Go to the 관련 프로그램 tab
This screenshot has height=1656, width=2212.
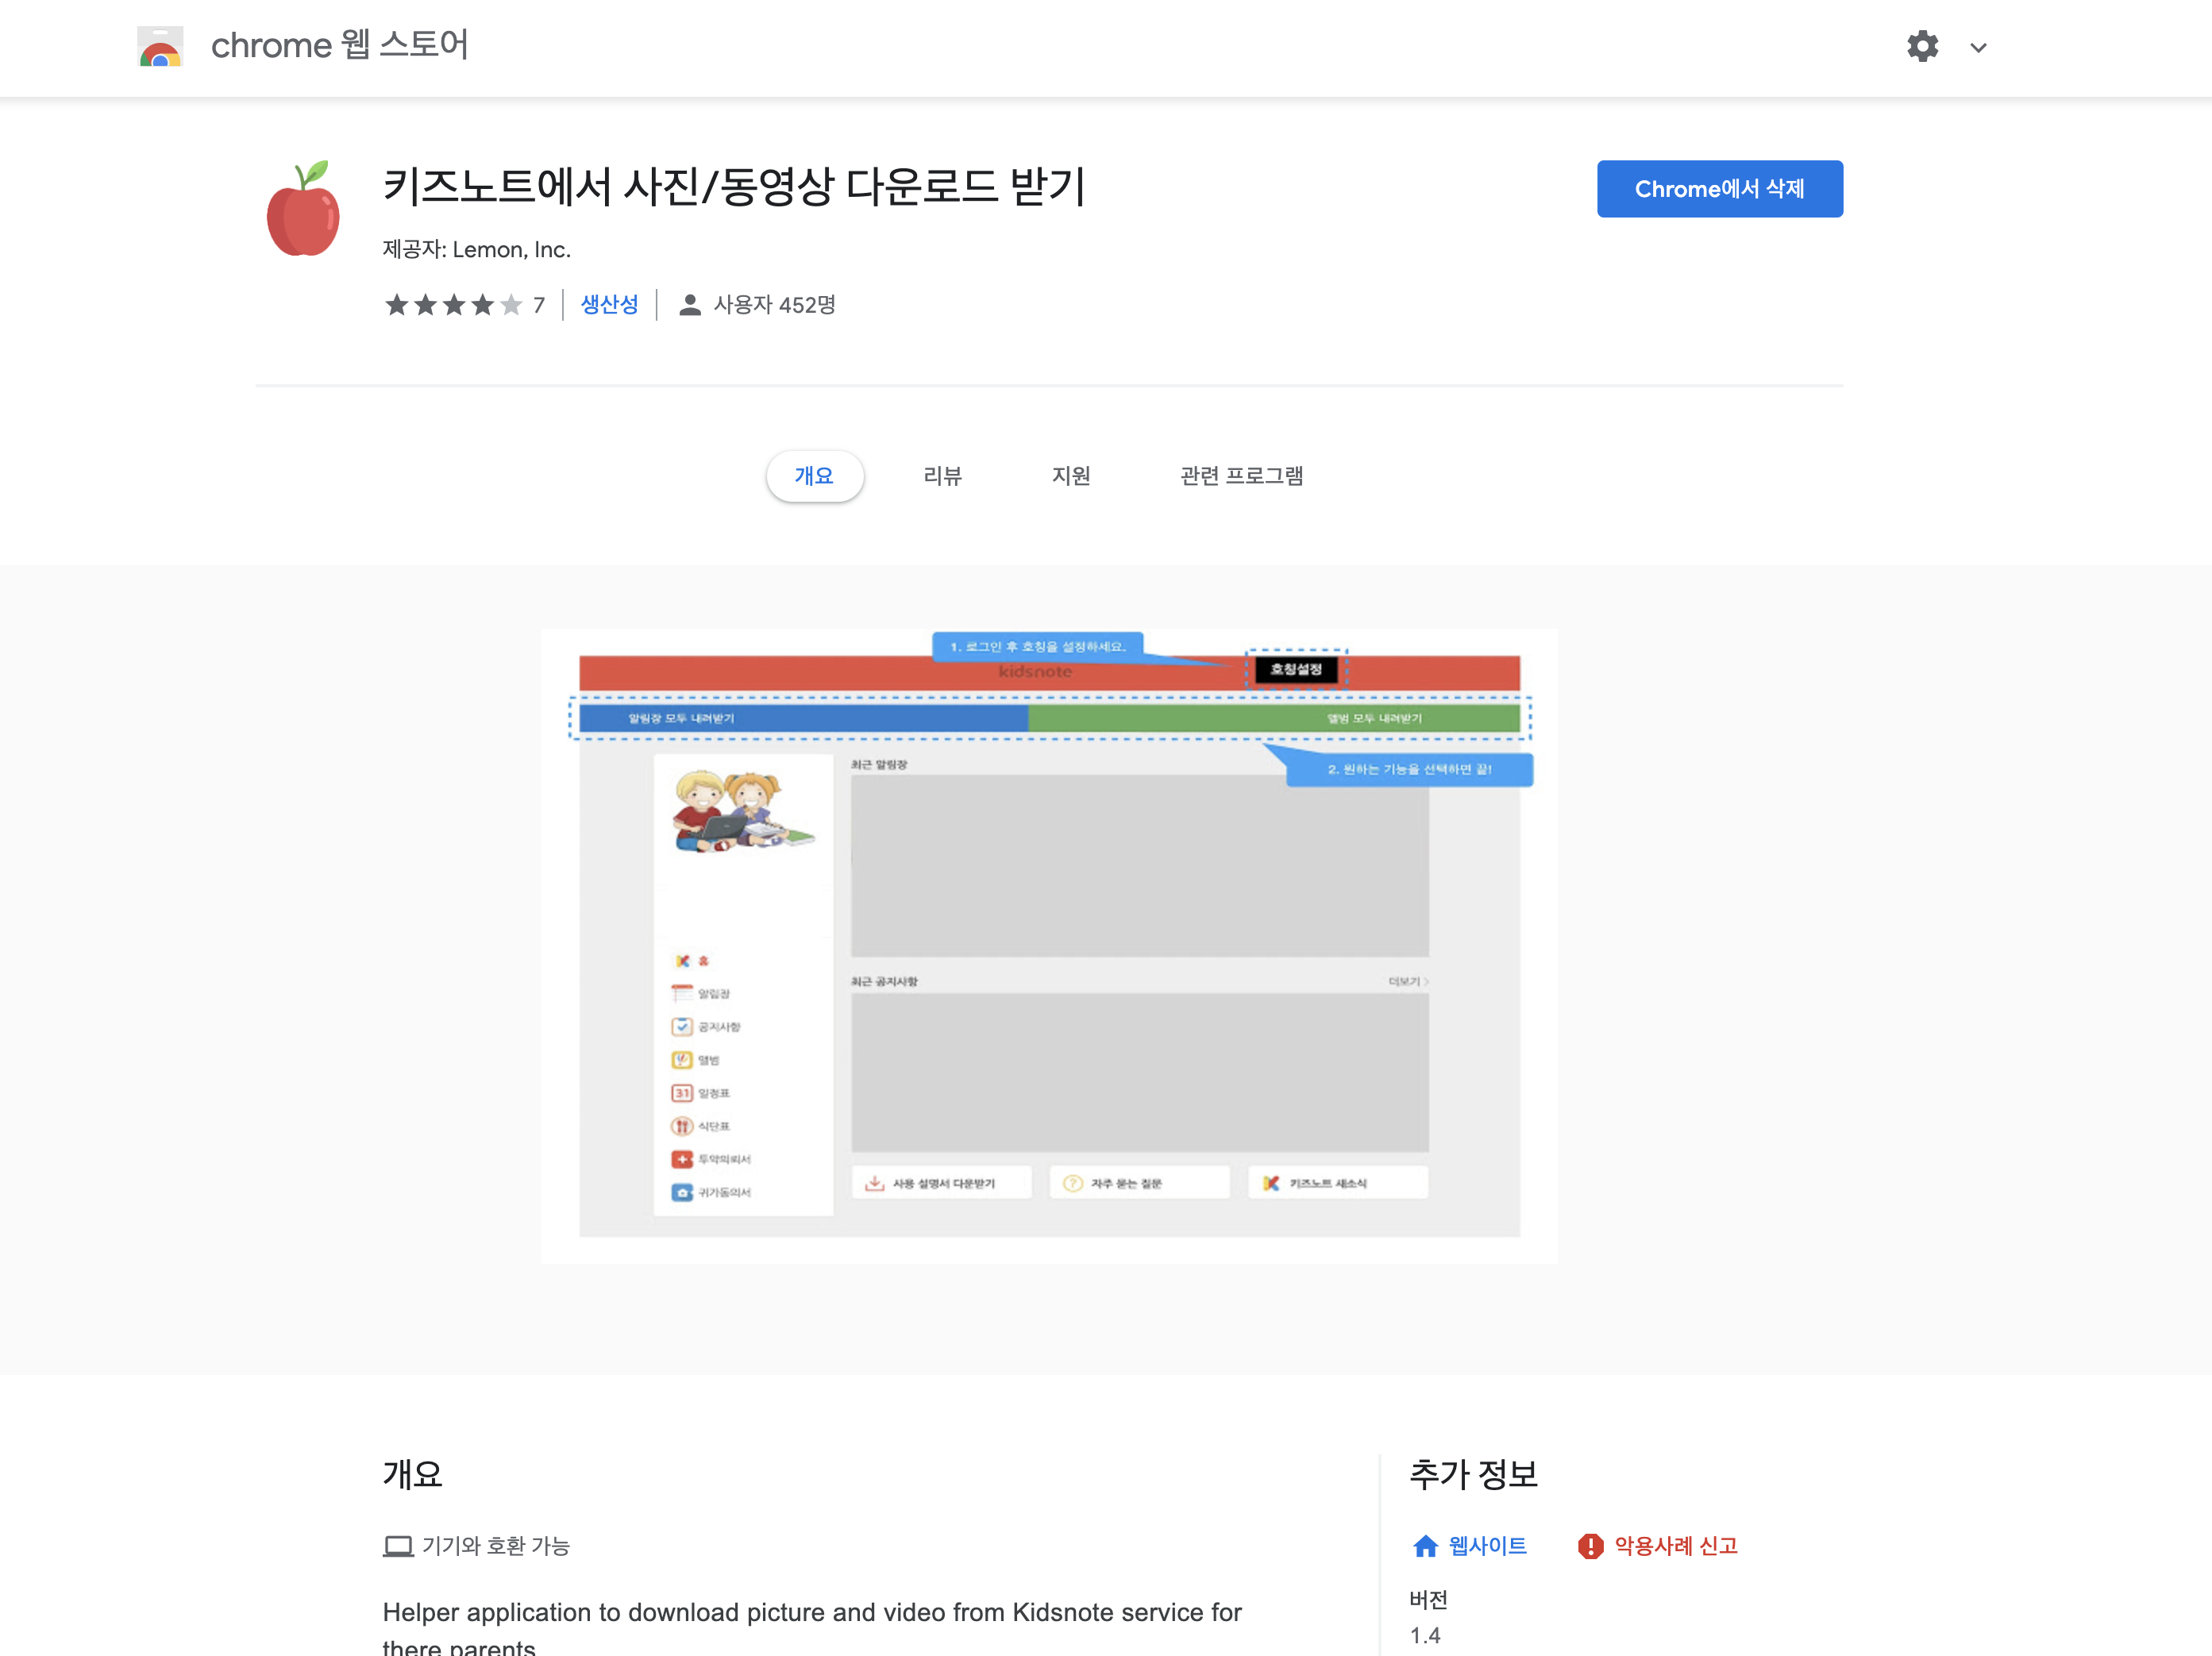(x=1241, y=476)
